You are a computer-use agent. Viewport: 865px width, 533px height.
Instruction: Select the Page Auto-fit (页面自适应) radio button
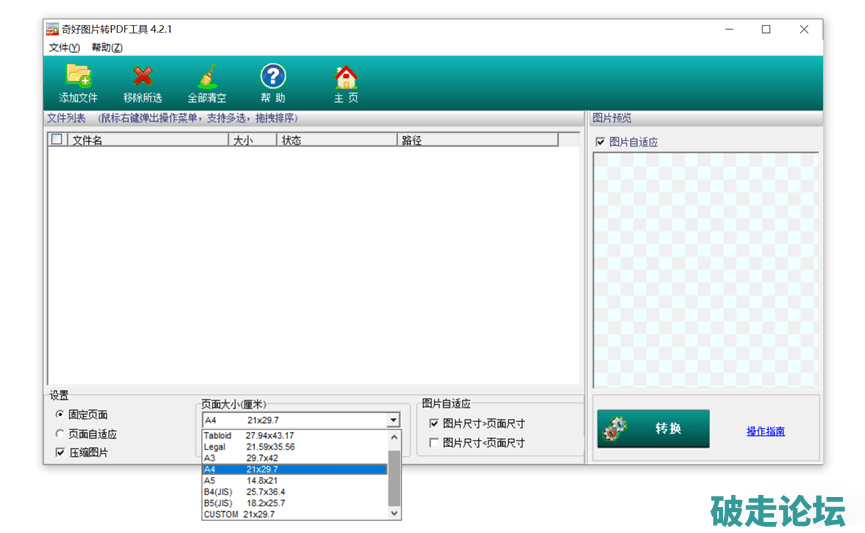click(60, 434)
